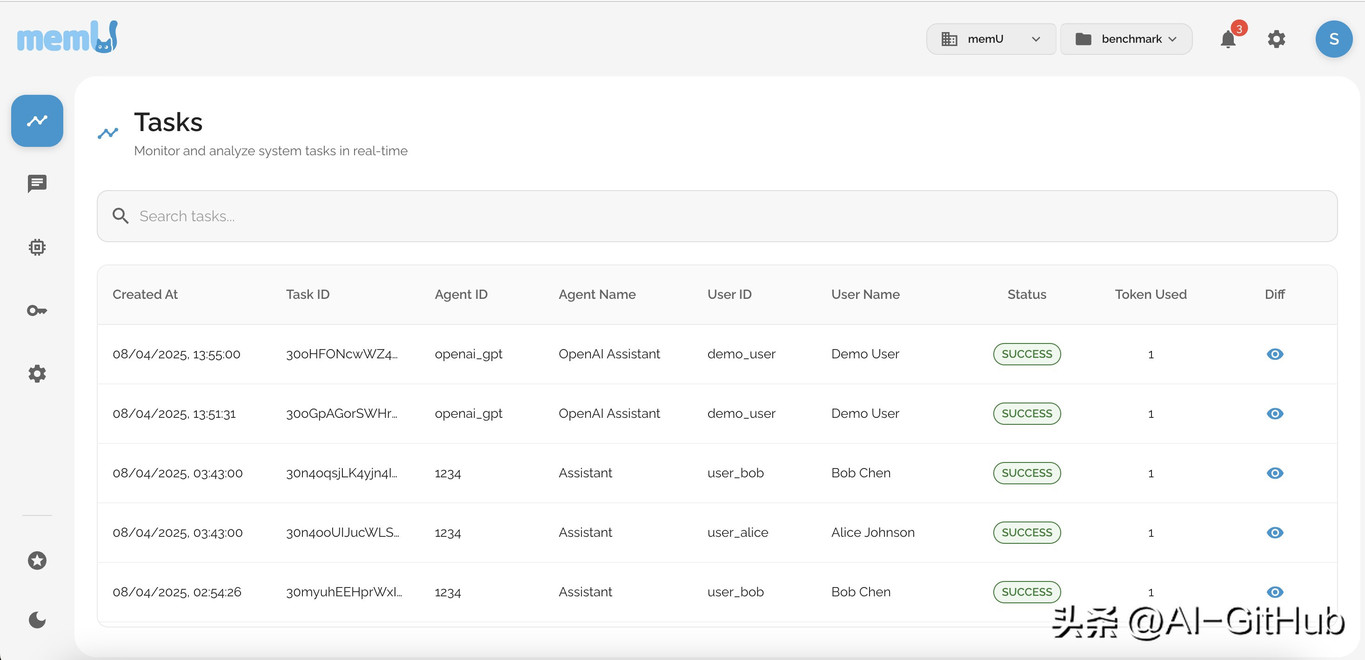This screenshot has height=660, width=1365.
Task: Click timestamp 08/04/2025, 13:55:00
Action: 176,354
